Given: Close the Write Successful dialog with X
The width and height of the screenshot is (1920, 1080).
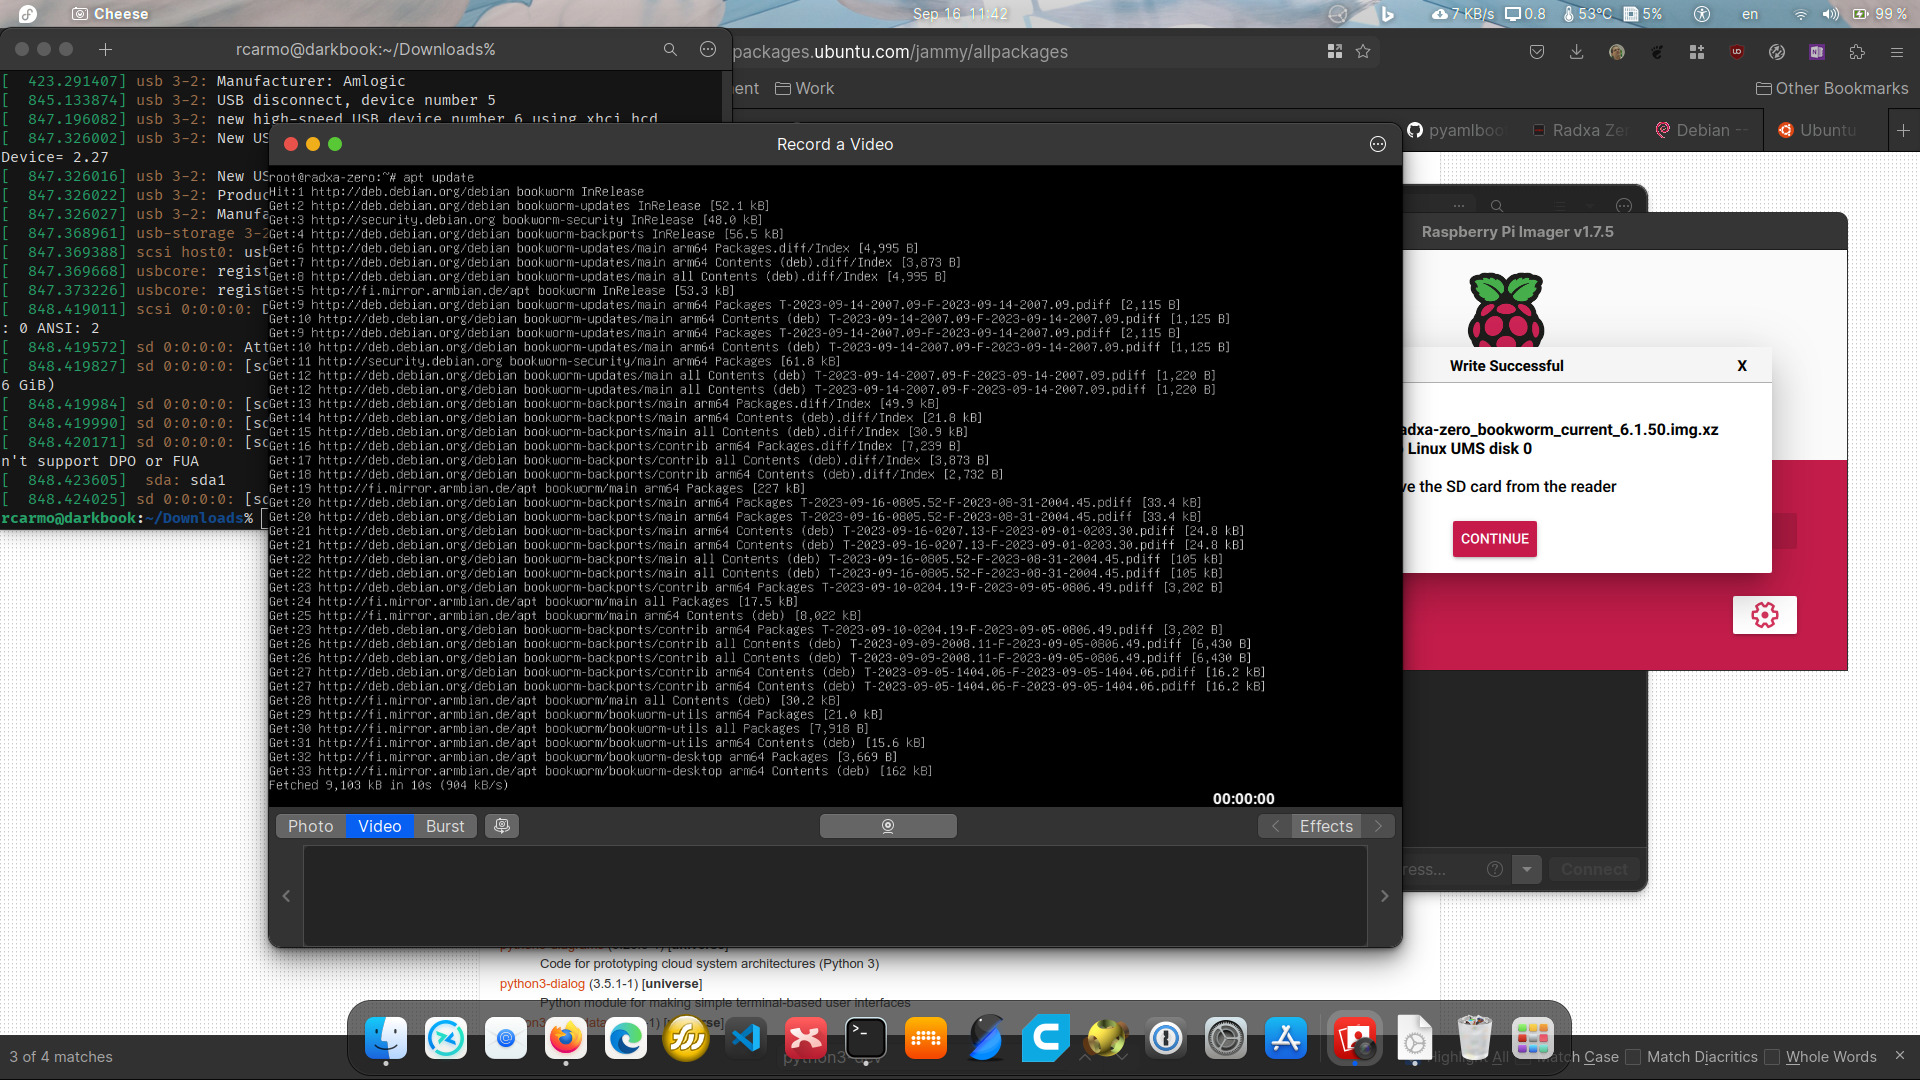Looking at the screenshot, I should [1742, 366].
